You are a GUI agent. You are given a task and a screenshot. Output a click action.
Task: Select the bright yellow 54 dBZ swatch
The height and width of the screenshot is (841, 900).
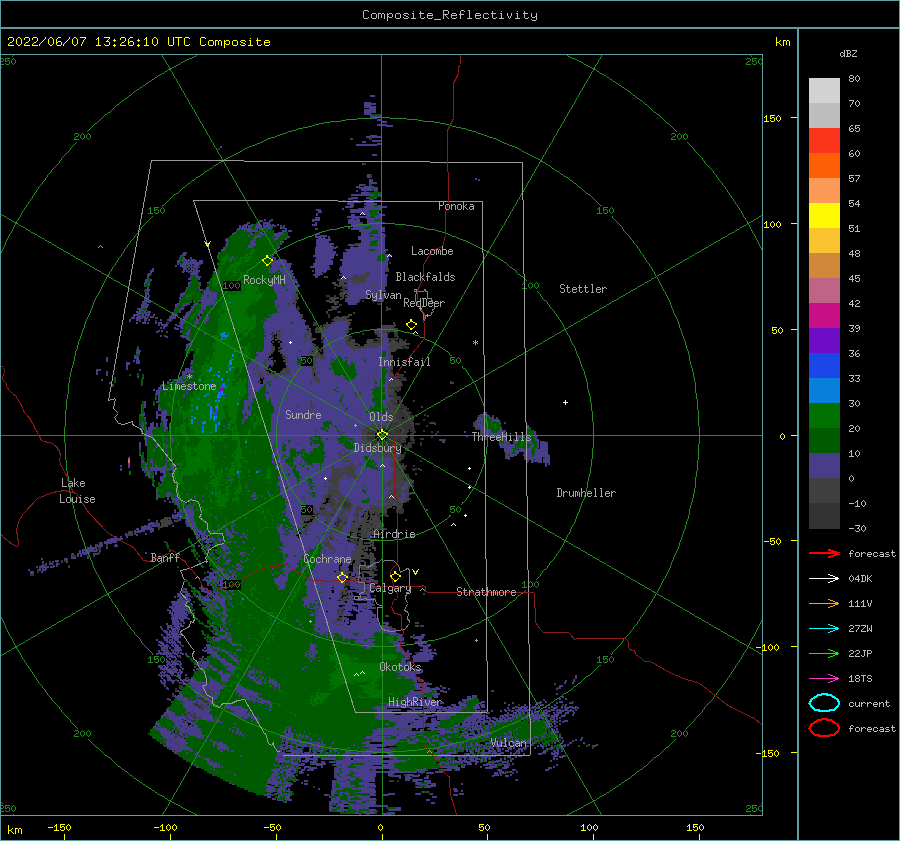coord(824,215)
